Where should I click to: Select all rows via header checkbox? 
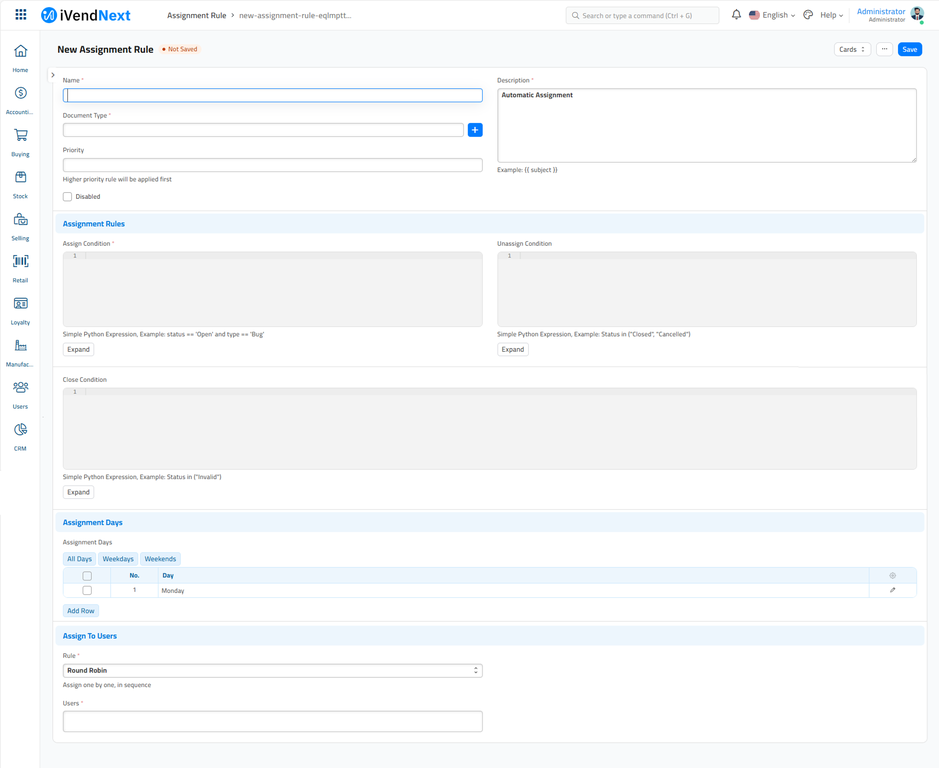87,576
